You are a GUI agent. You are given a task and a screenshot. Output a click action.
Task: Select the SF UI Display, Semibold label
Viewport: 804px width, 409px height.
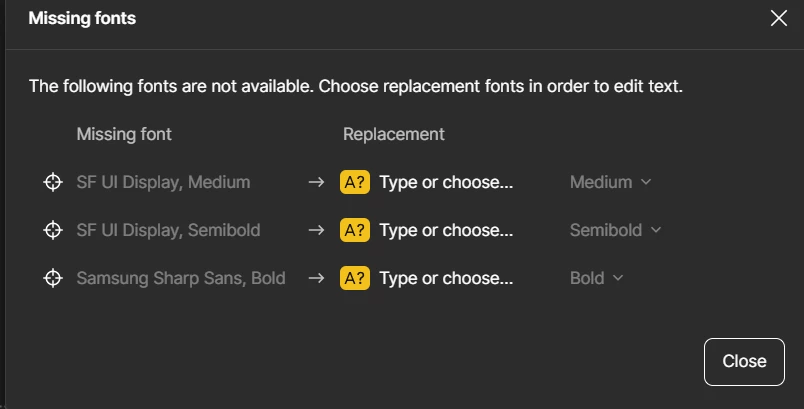[x=168, y=230]
